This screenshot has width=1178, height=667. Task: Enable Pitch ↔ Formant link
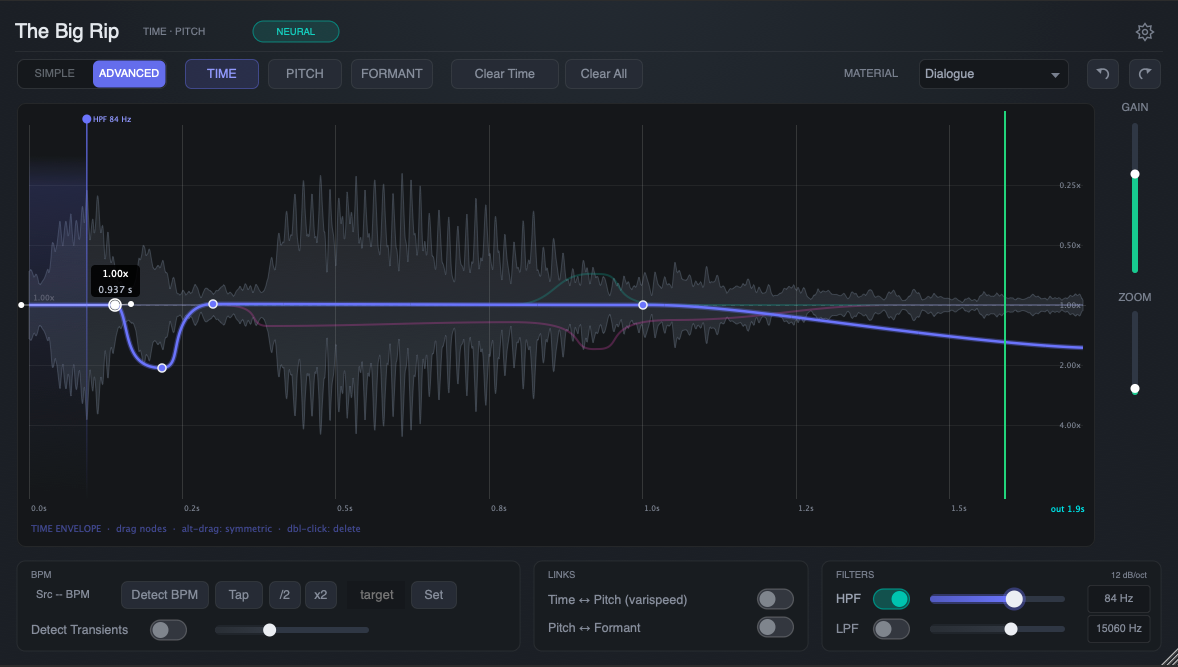(775, 627)
